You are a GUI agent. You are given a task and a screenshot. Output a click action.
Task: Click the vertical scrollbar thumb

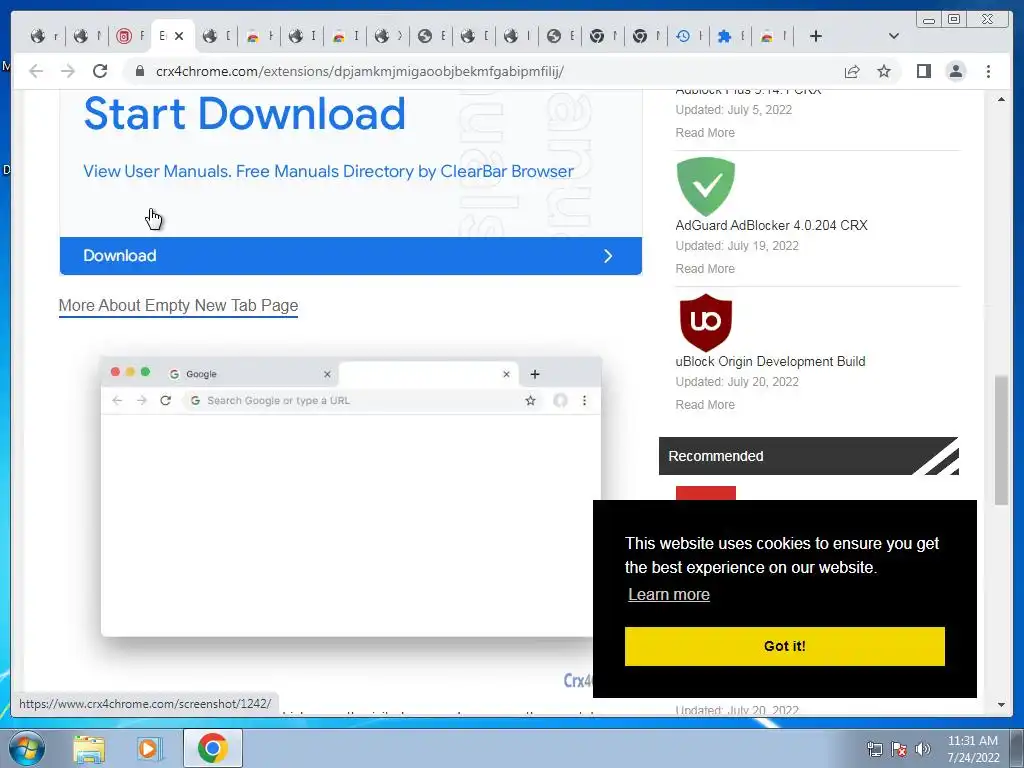point(1001,440)
